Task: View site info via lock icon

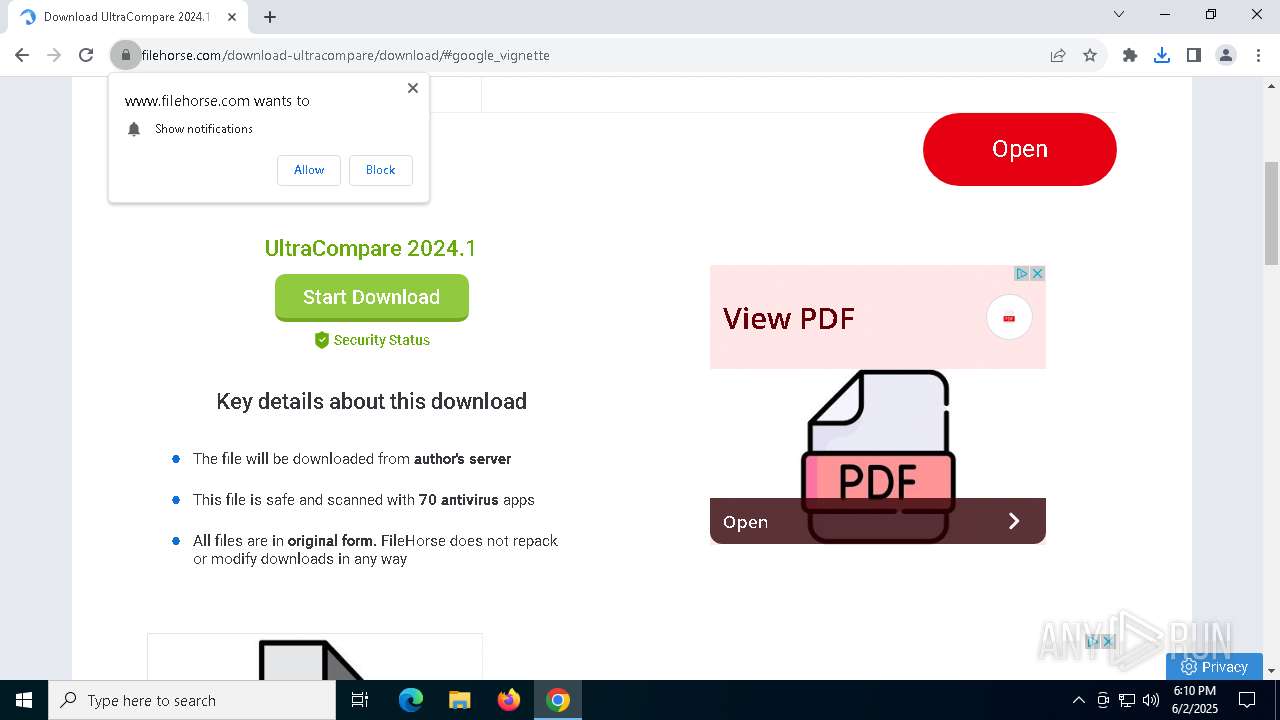Action: point(126,55)
